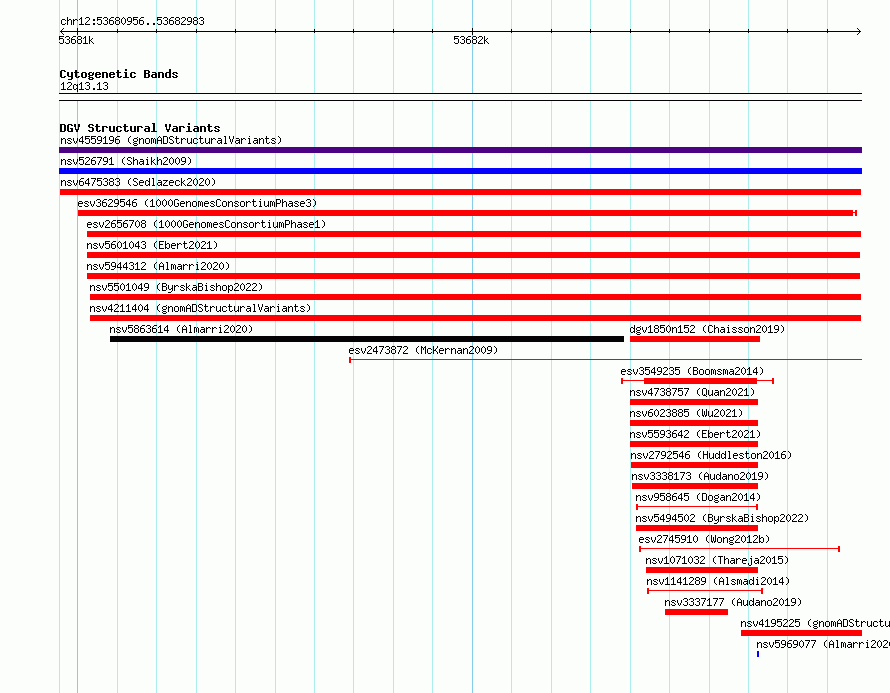Click nsv3338173 (Audano2019) label

tap(700, 476)
